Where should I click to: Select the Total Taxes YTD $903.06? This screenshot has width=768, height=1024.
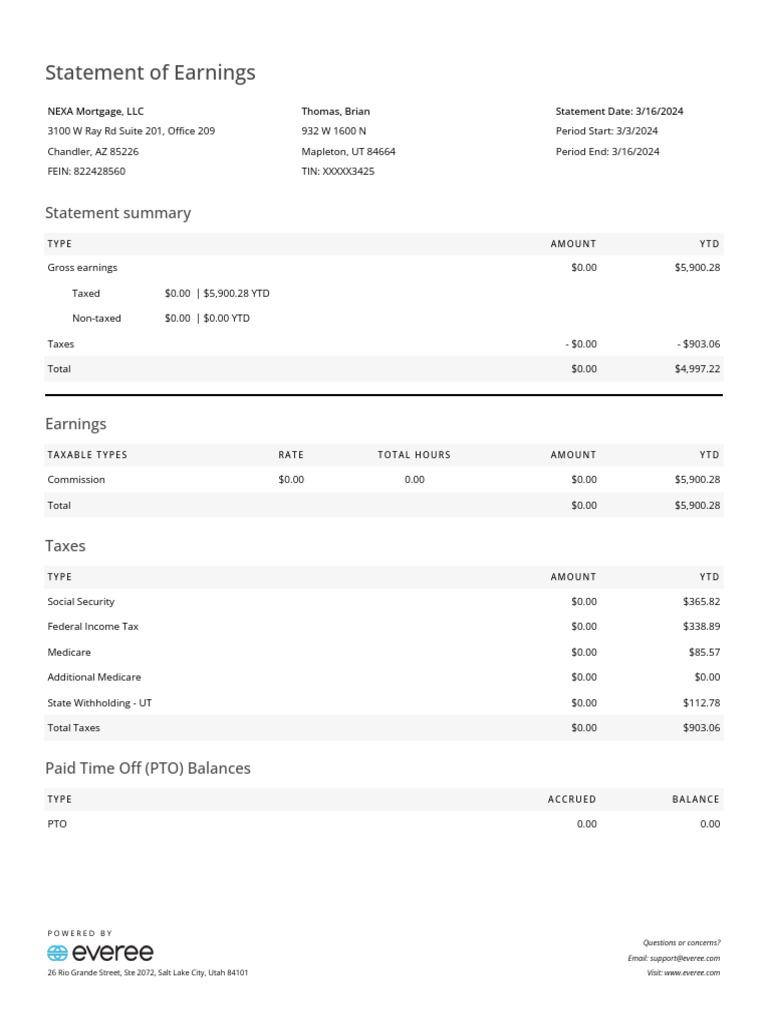[x=701, y=728]
